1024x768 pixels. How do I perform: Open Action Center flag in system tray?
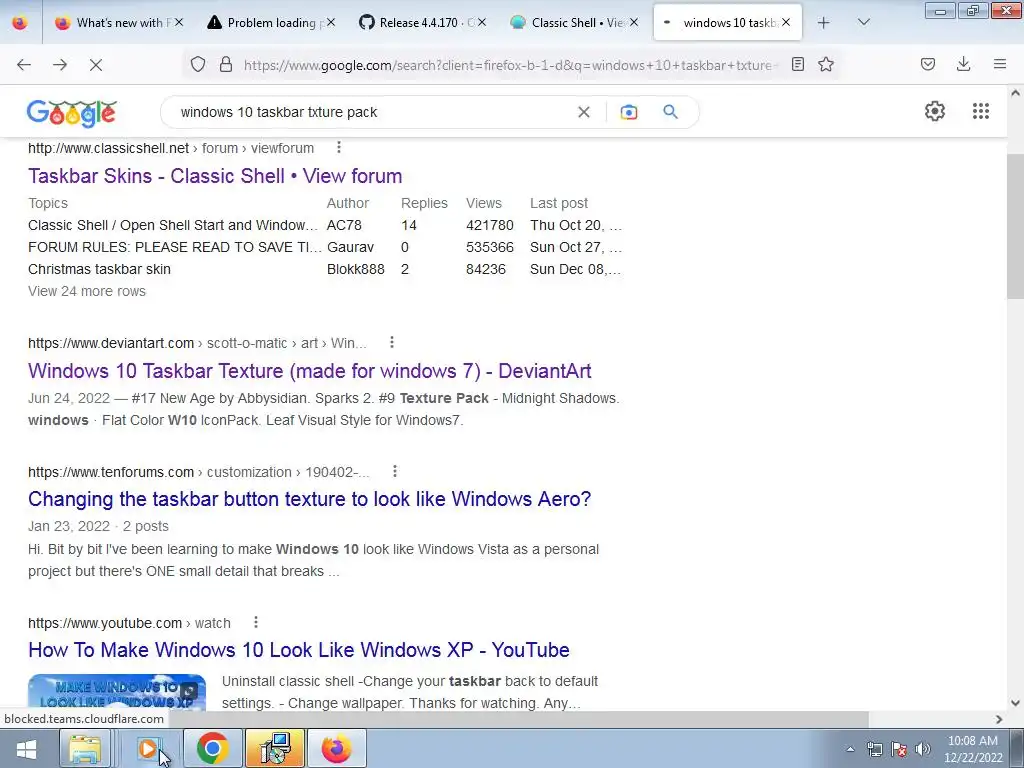tap(899, 749)
